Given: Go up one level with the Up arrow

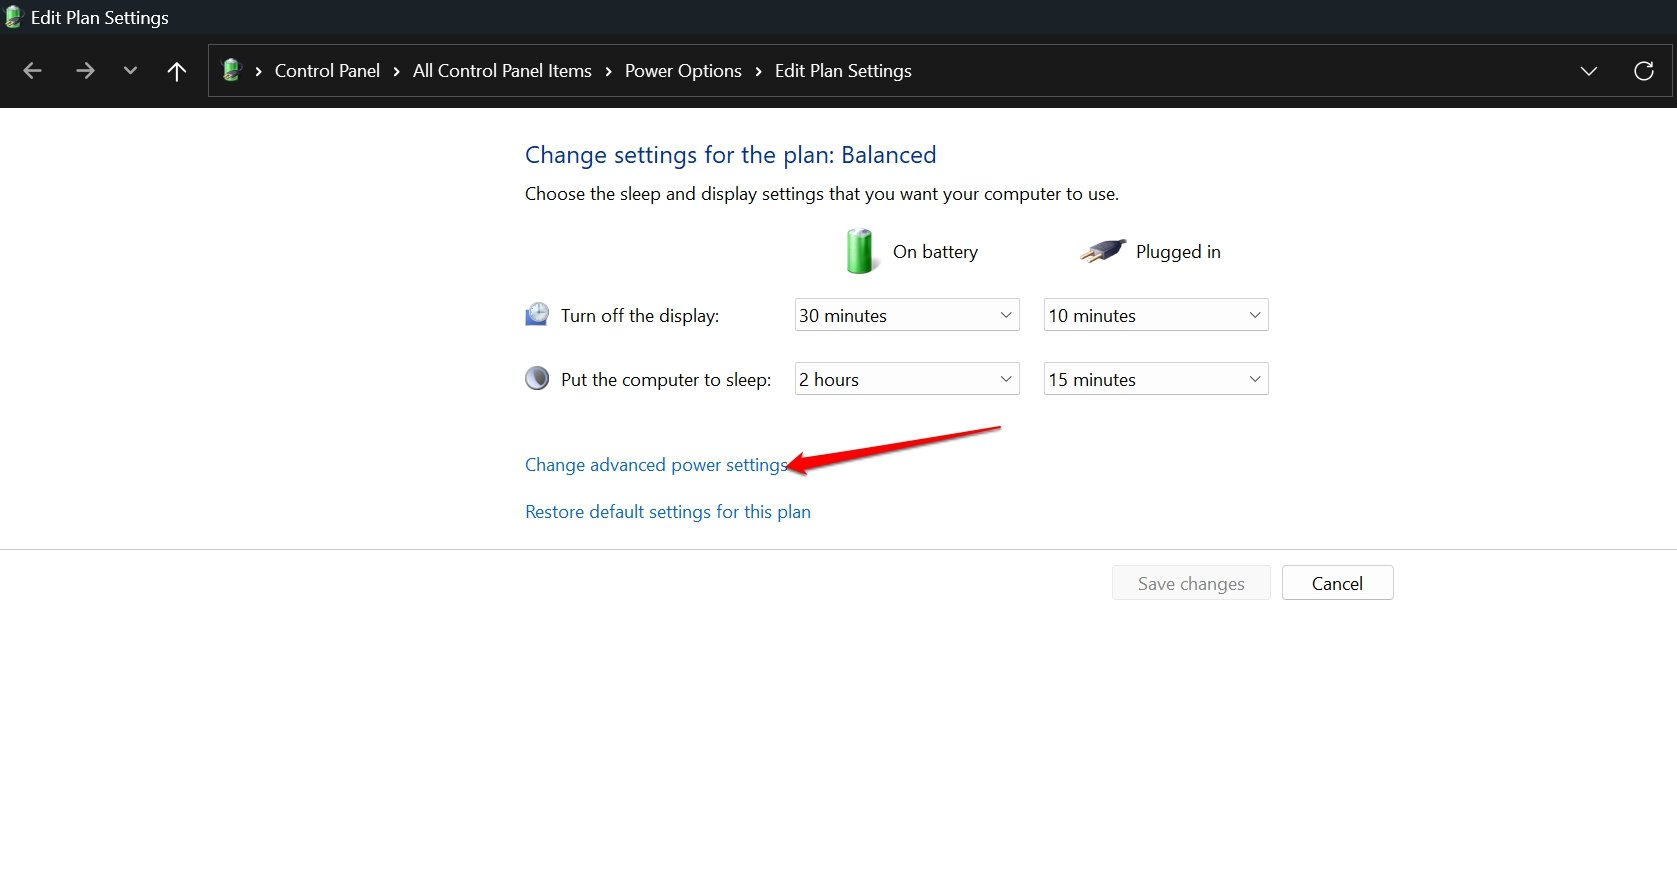Looking at the screenshot, I should tap(177, 71).
